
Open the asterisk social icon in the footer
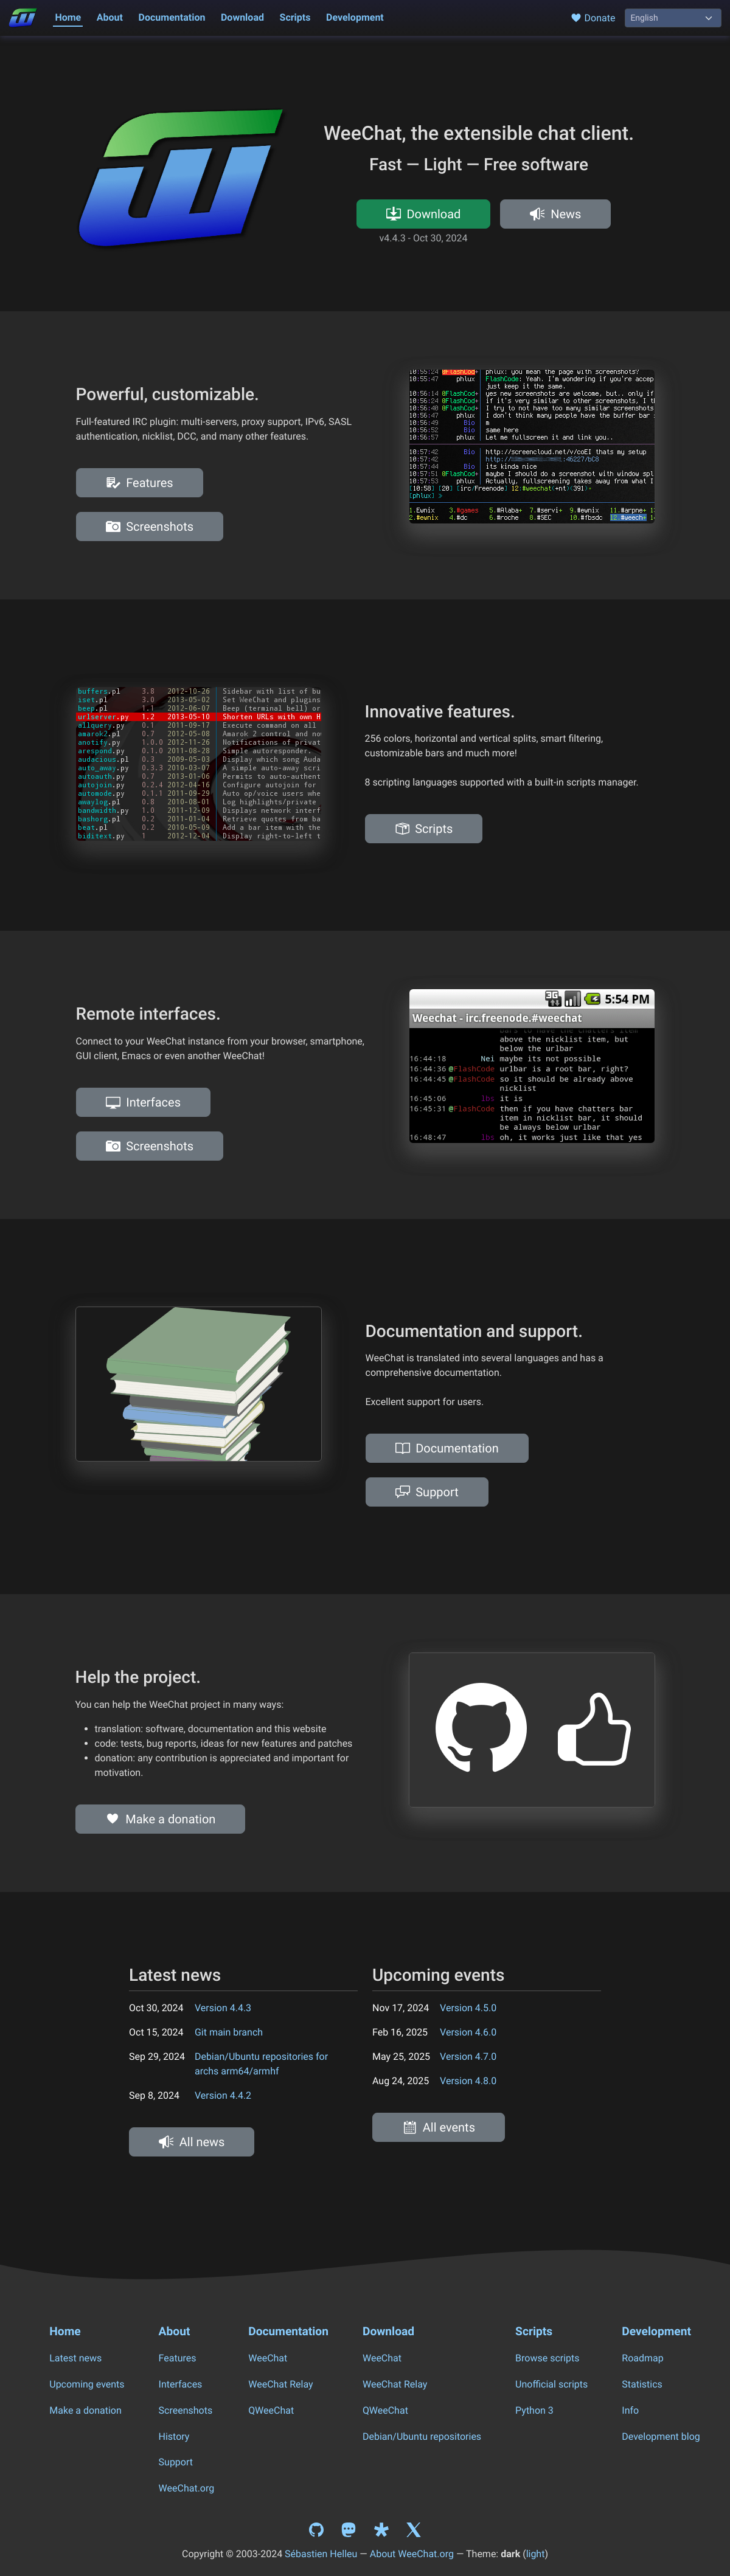(x=381, y=2529)
